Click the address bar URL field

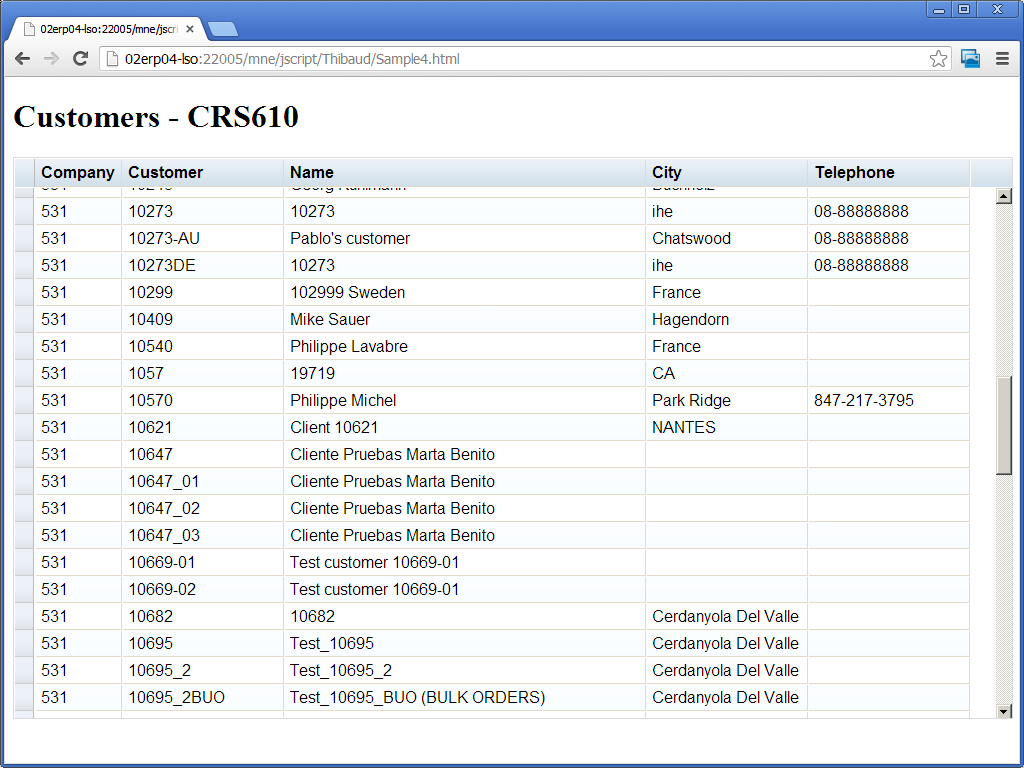pyautogui.click(x=520, y=59)
